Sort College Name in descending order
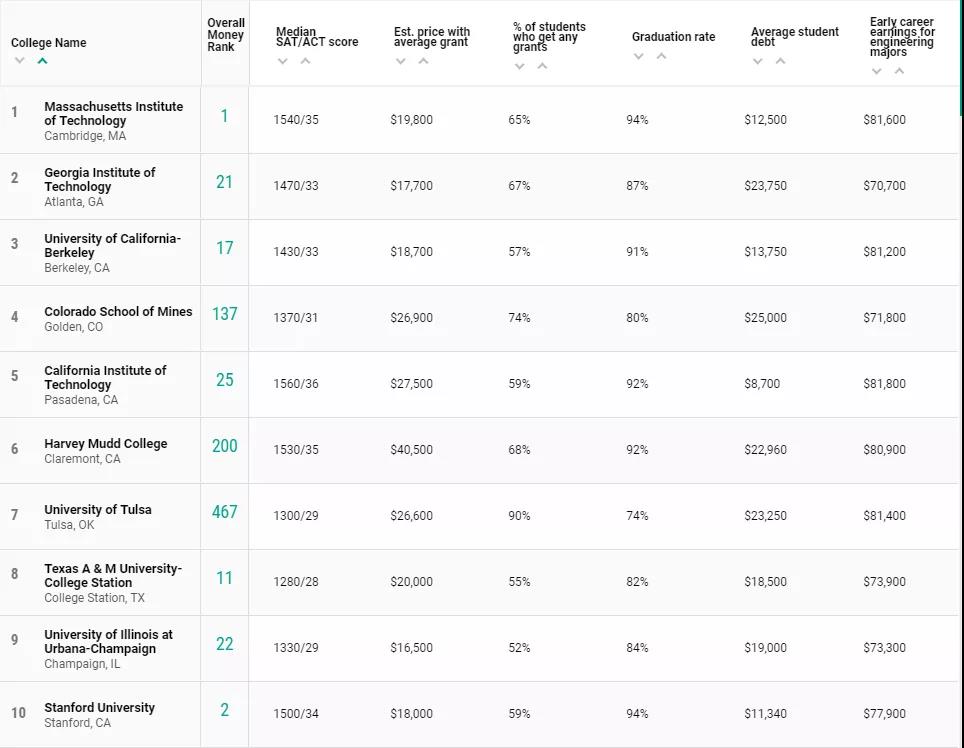The width and height of the screenshot is (964, 748). click(19, 61)
